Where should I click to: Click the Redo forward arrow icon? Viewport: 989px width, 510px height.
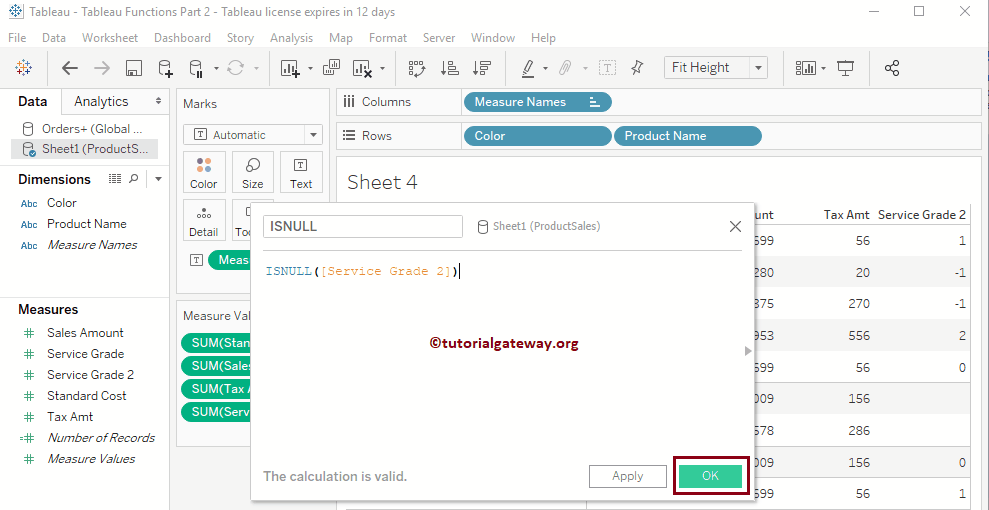click(102, 68)
